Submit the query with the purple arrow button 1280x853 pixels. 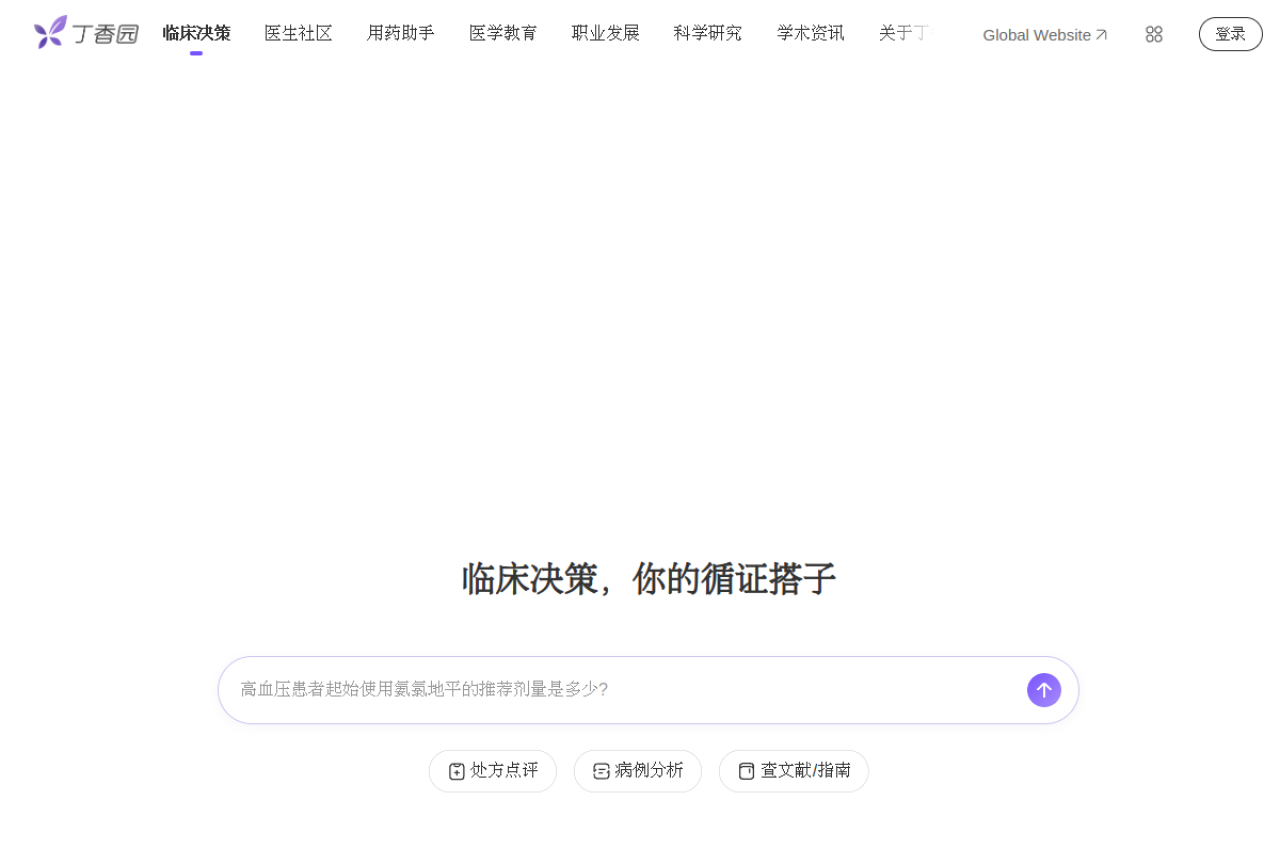[1044, 690]
